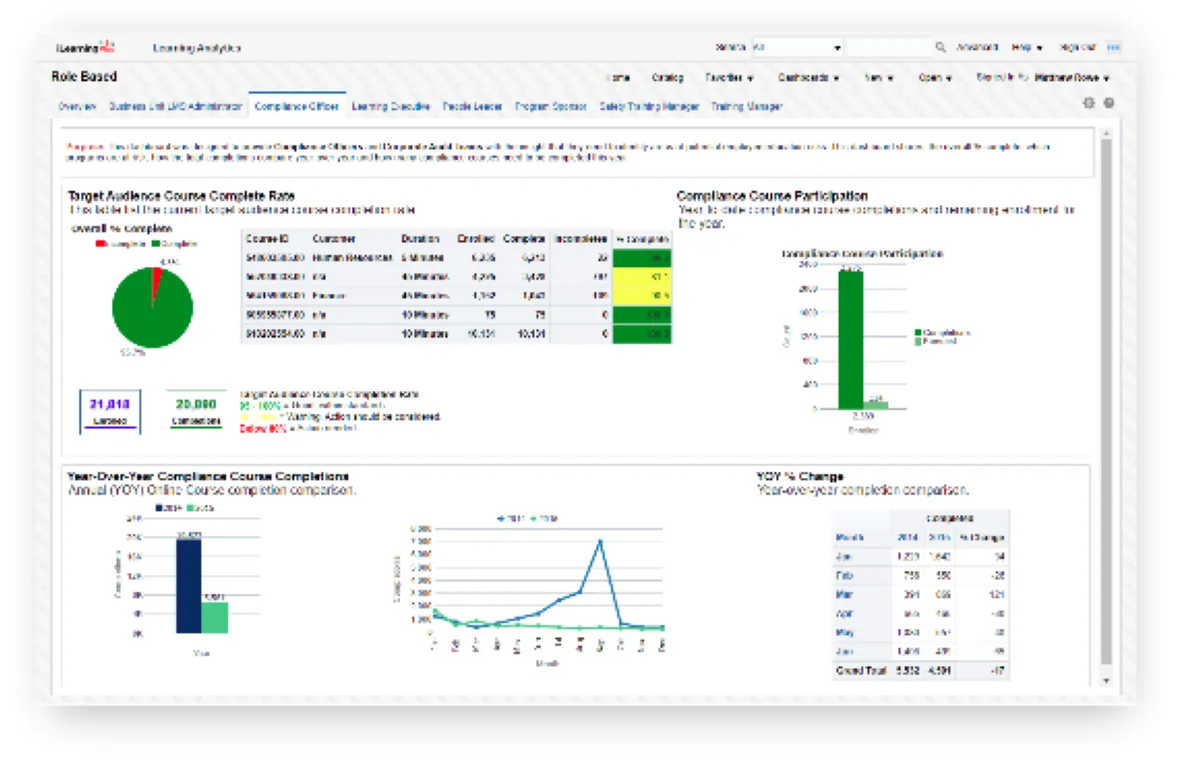Switch to the Program Sponsor tab
1200x763 pixels.
(550, 105)
